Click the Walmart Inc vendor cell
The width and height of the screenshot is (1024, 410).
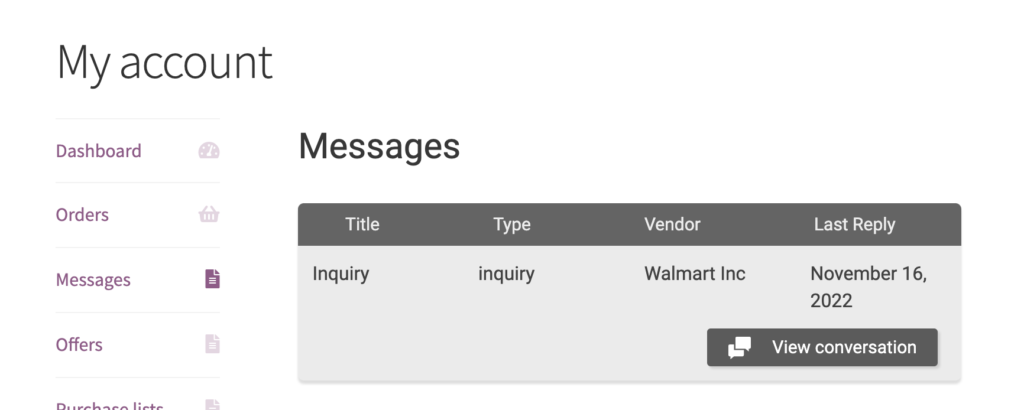point(695,274)
